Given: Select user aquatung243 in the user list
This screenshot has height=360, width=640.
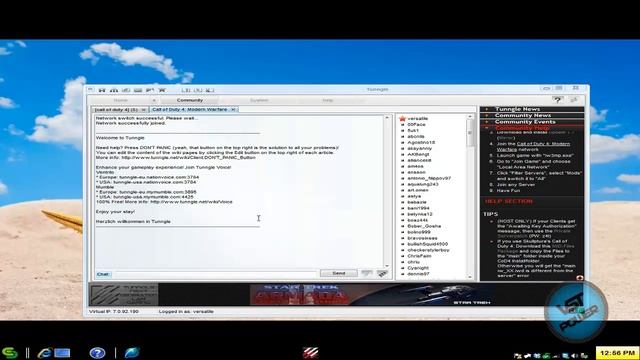Looking at the screenshot, I should pyautogui.click(x=423, y=184).
